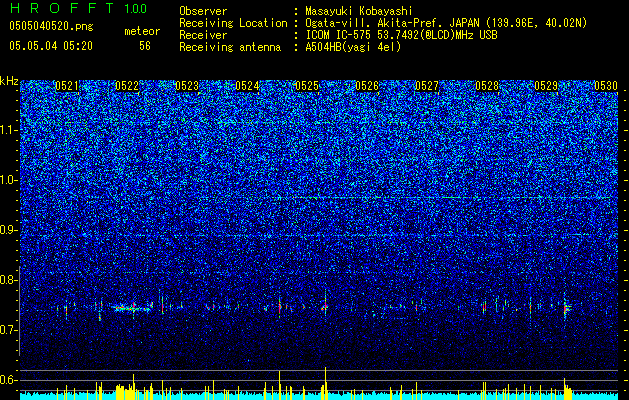Click the 0530 time marker

tap(606, 86)
